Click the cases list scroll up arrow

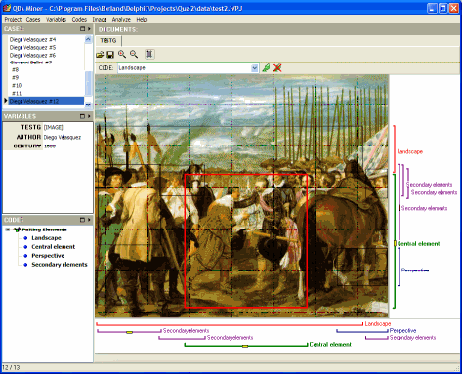tap(88, 39)
